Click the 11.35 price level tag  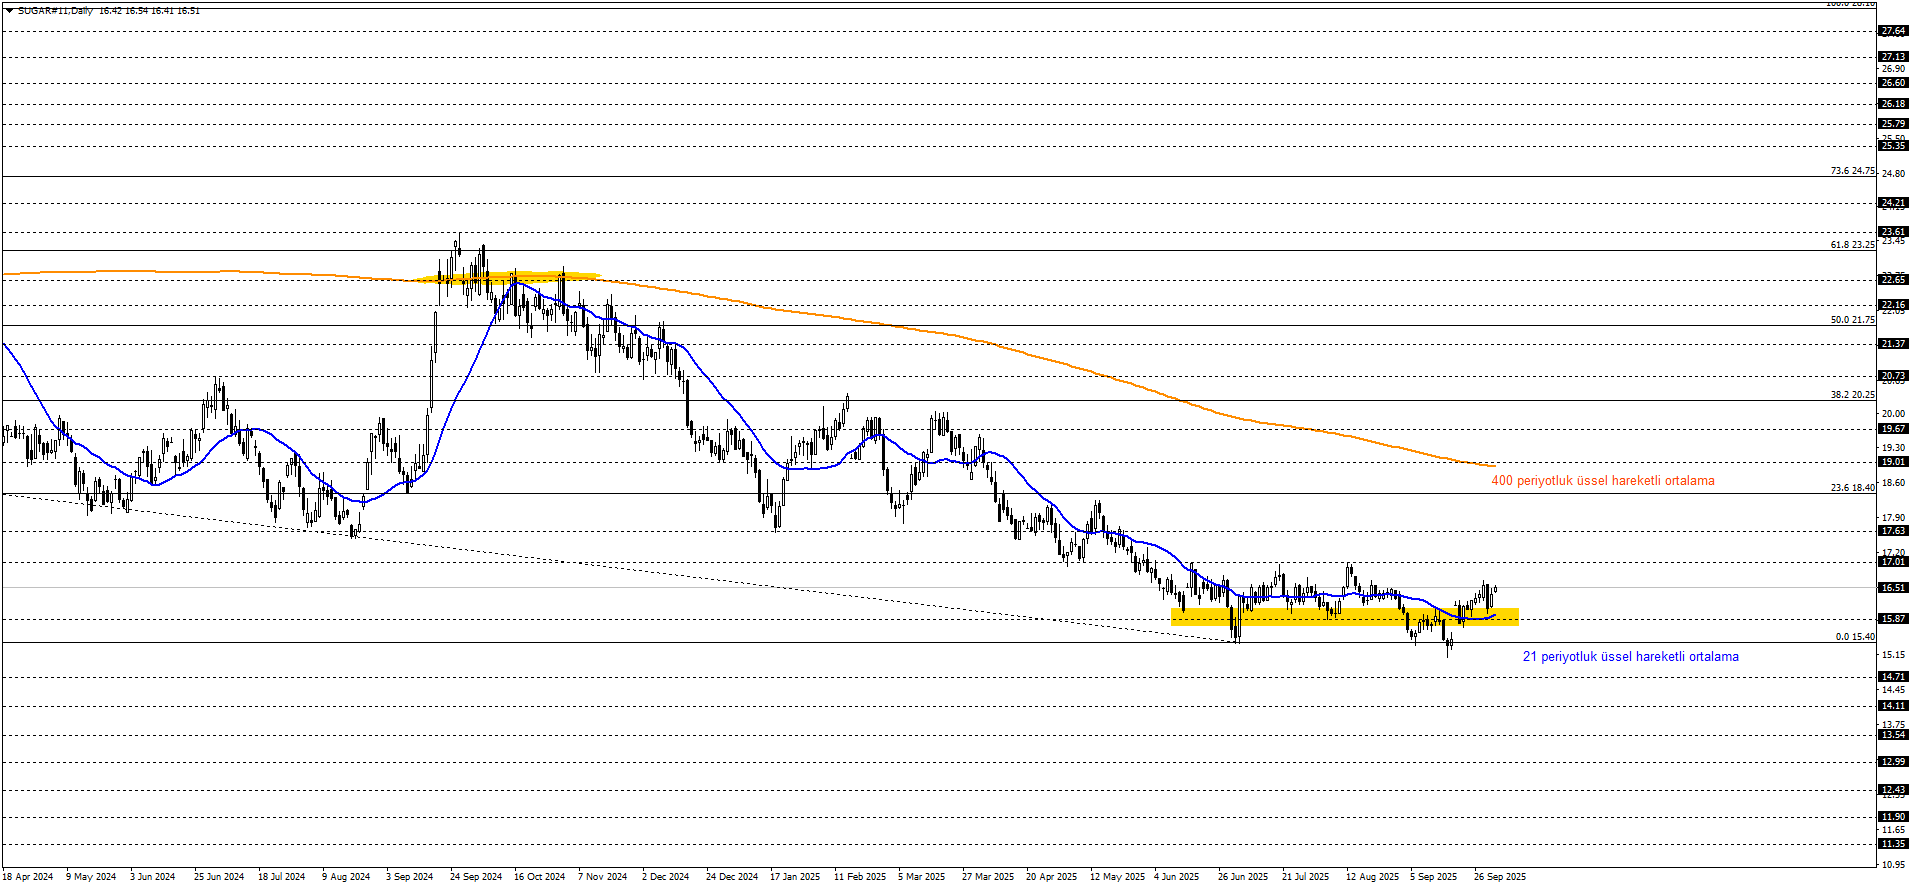[1892, 844]
